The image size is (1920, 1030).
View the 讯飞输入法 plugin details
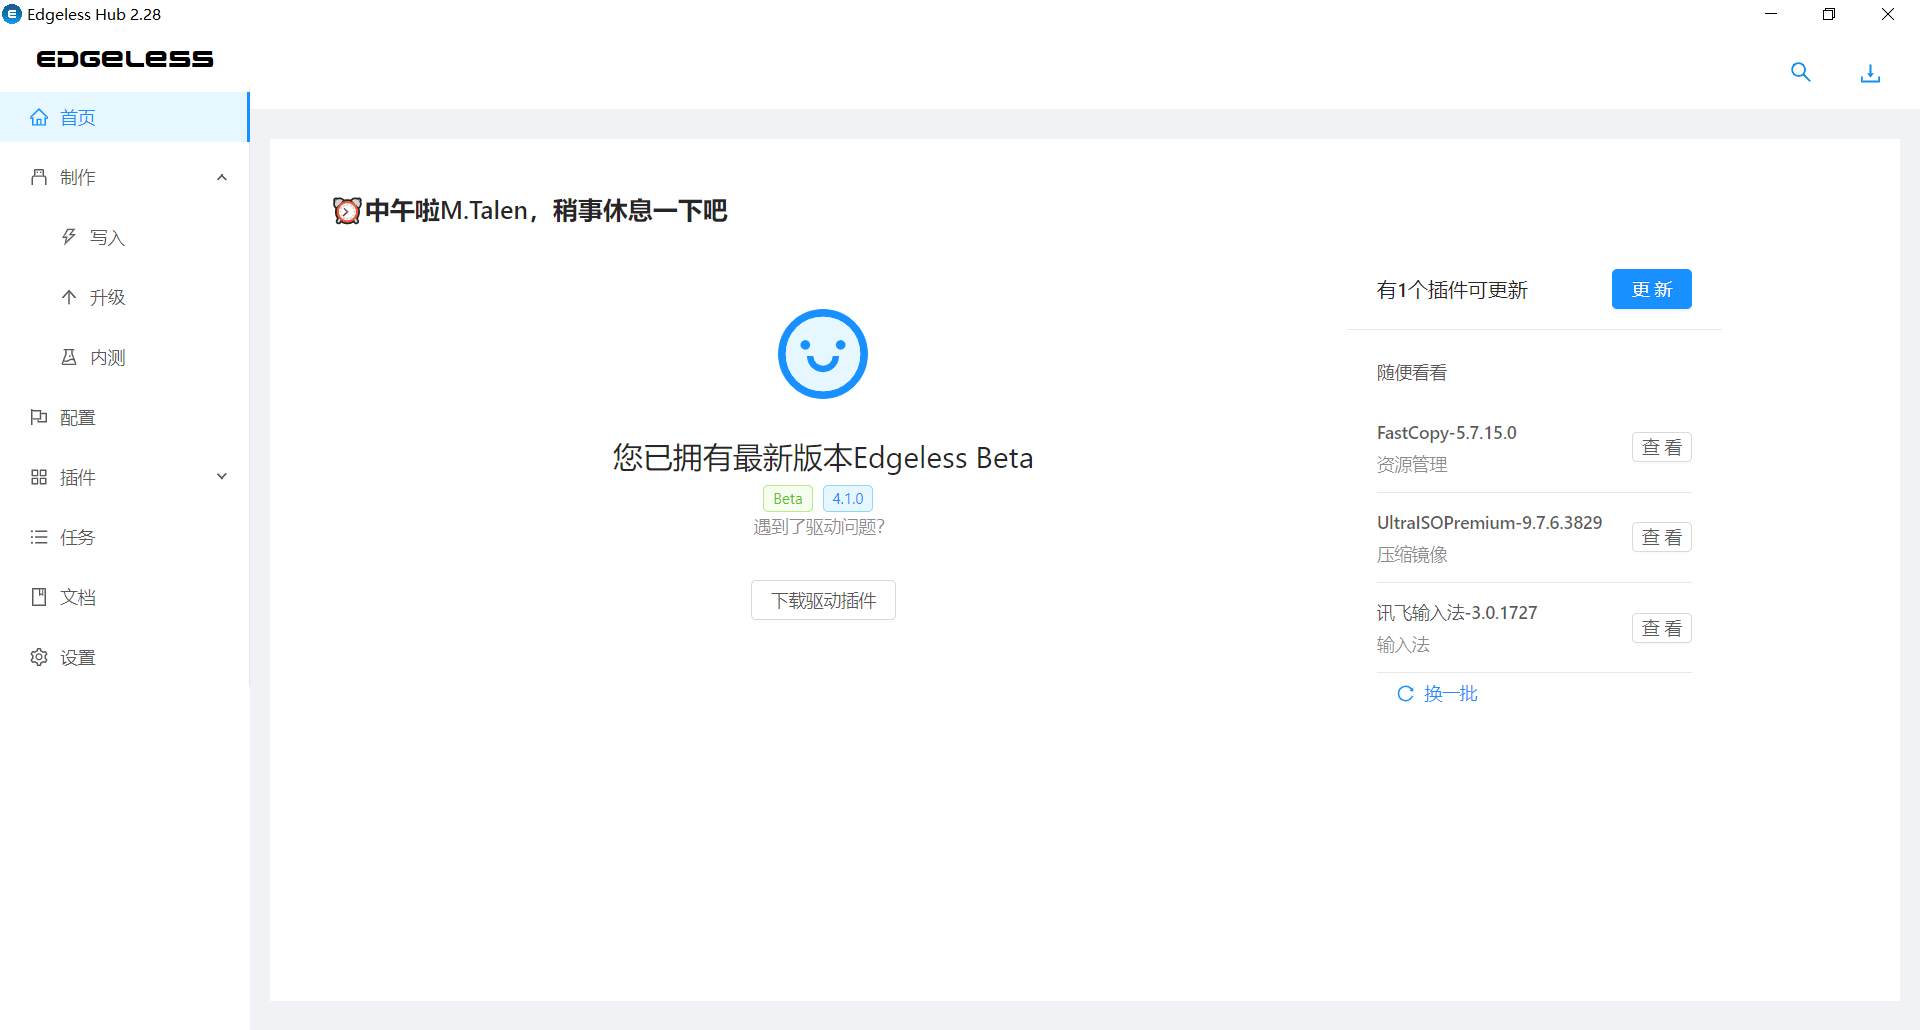tap(1661, 628)
